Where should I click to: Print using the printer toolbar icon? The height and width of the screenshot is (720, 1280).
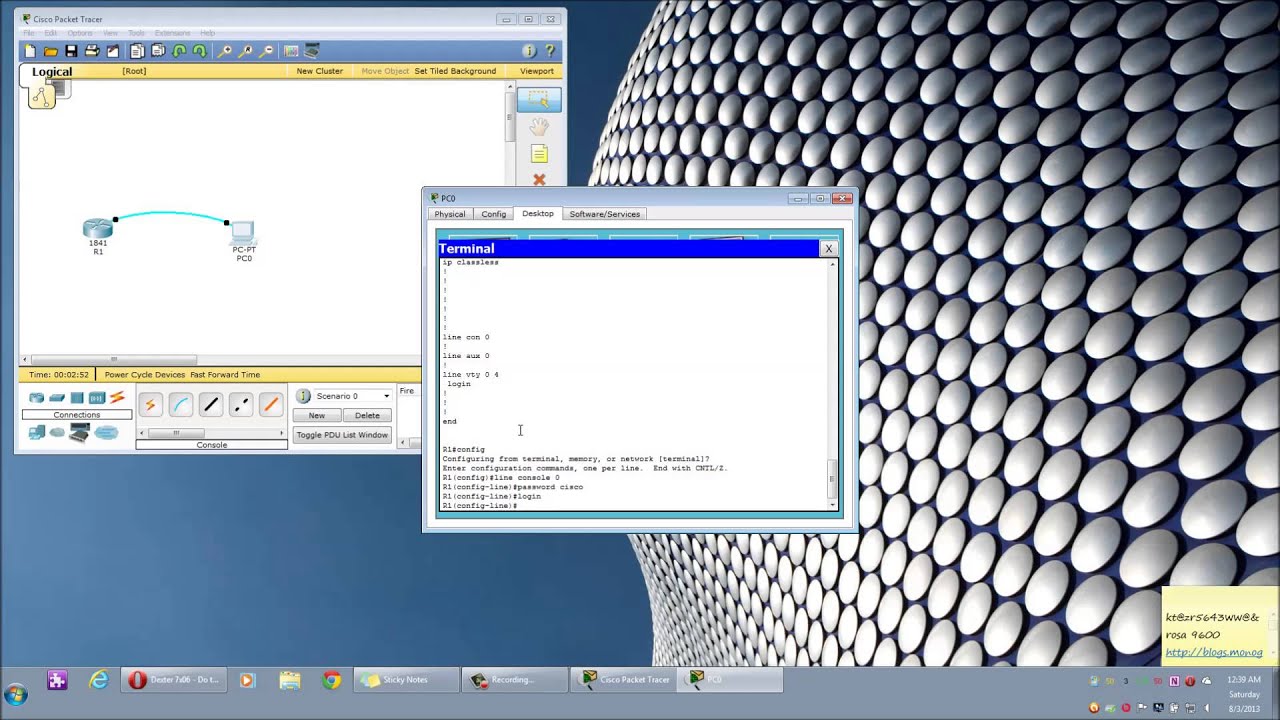pos(92,51)
